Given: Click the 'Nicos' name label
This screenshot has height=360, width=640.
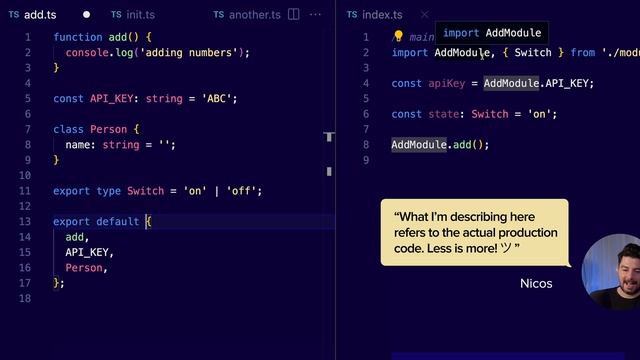Looking at the screenshot, I should coord(536,284).
